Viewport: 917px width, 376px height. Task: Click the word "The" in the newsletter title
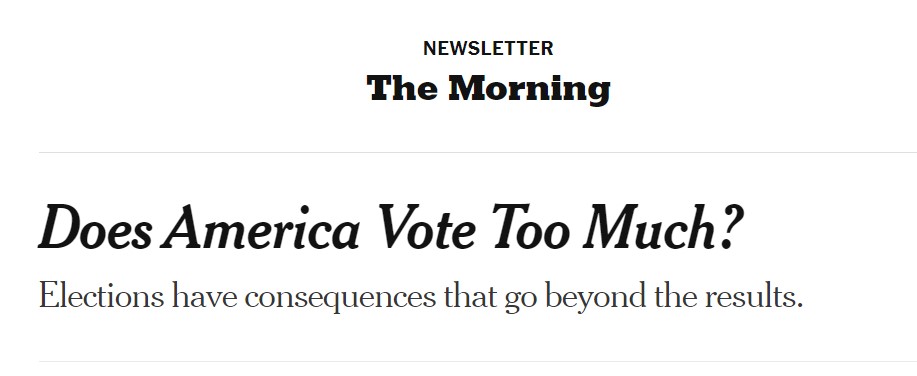402,88
